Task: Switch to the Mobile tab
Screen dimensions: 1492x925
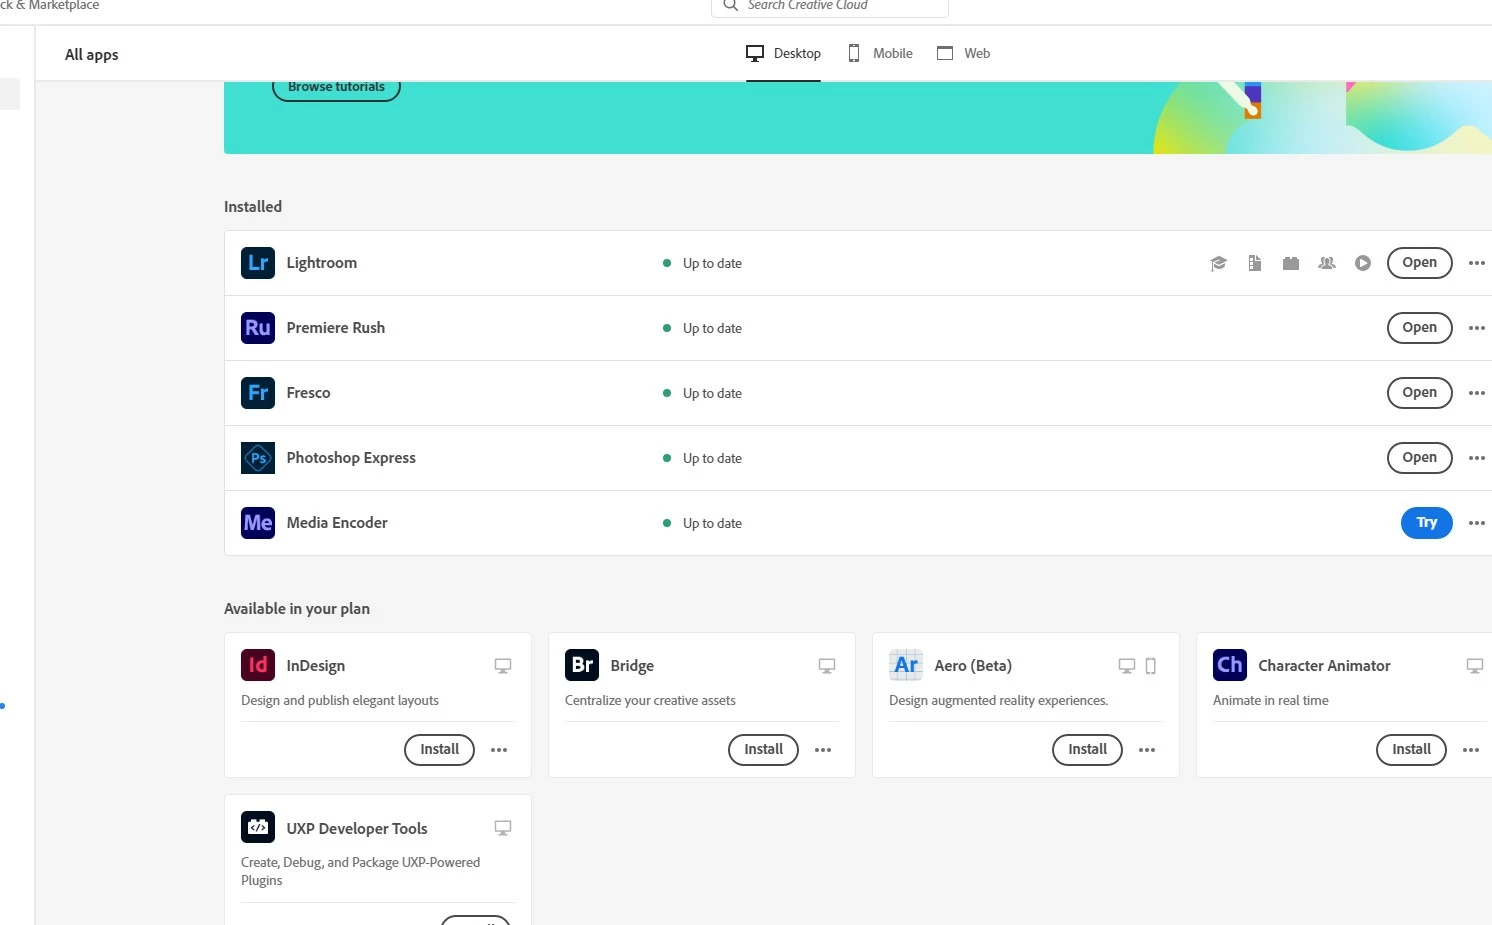Action: pyautogui.click(x=880, y=54)
